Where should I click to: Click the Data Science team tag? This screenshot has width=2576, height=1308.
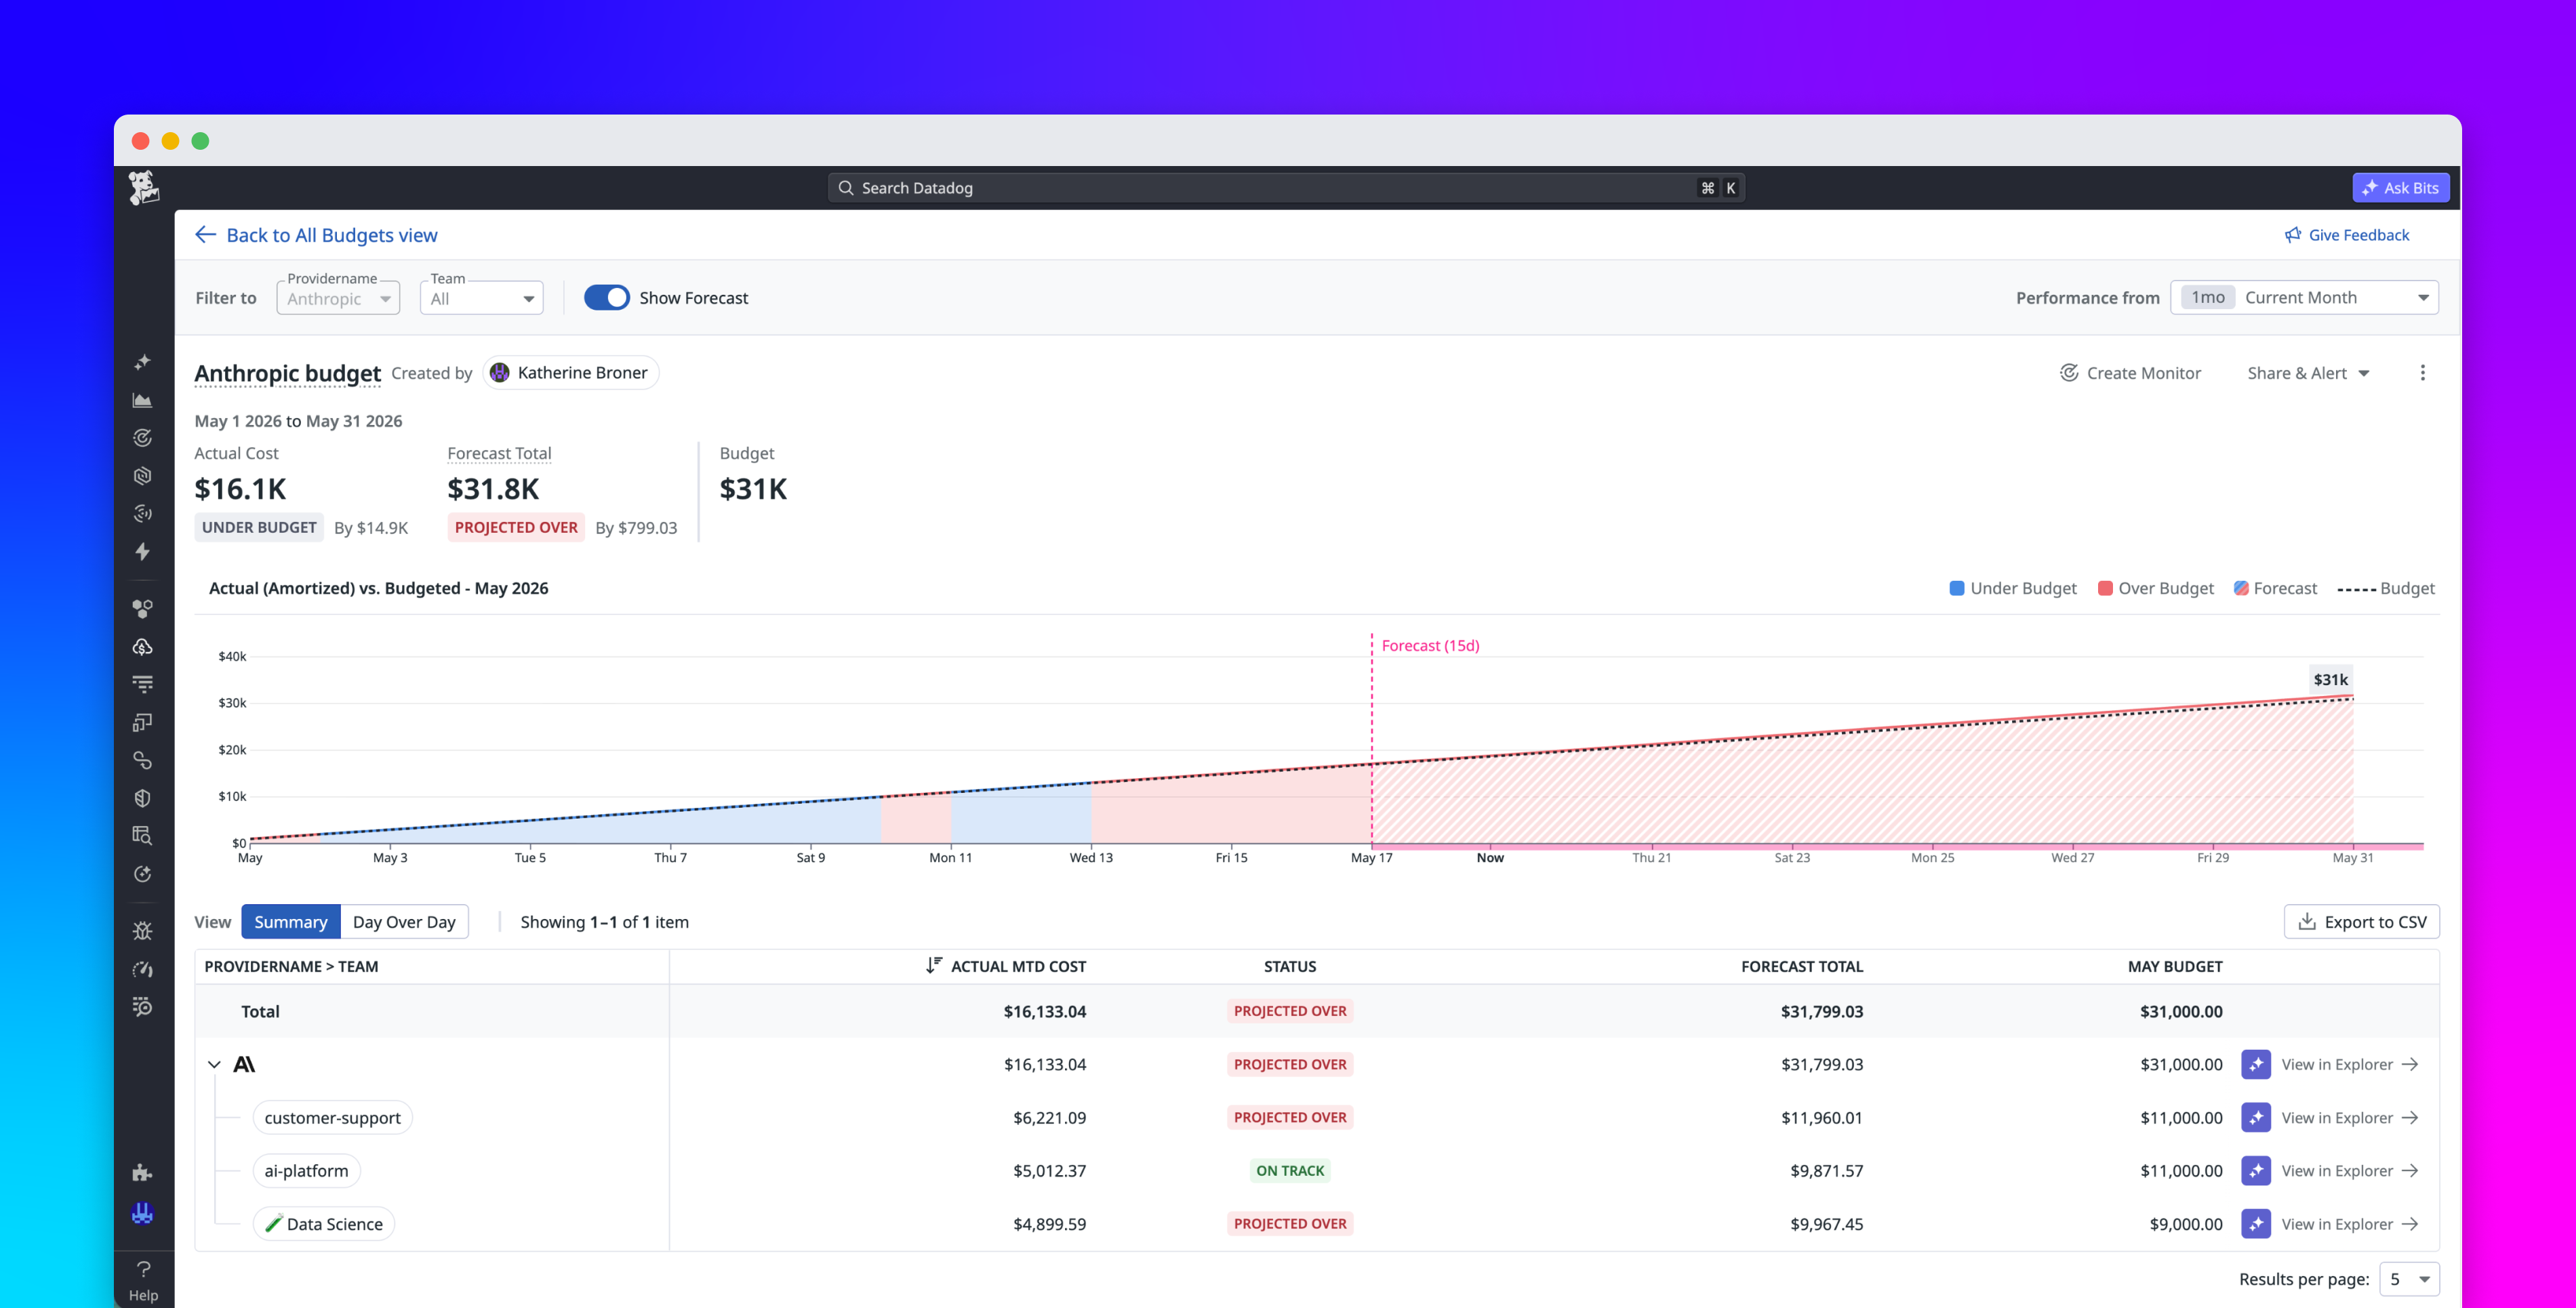pyautogui.click(x=323, y=1223)
